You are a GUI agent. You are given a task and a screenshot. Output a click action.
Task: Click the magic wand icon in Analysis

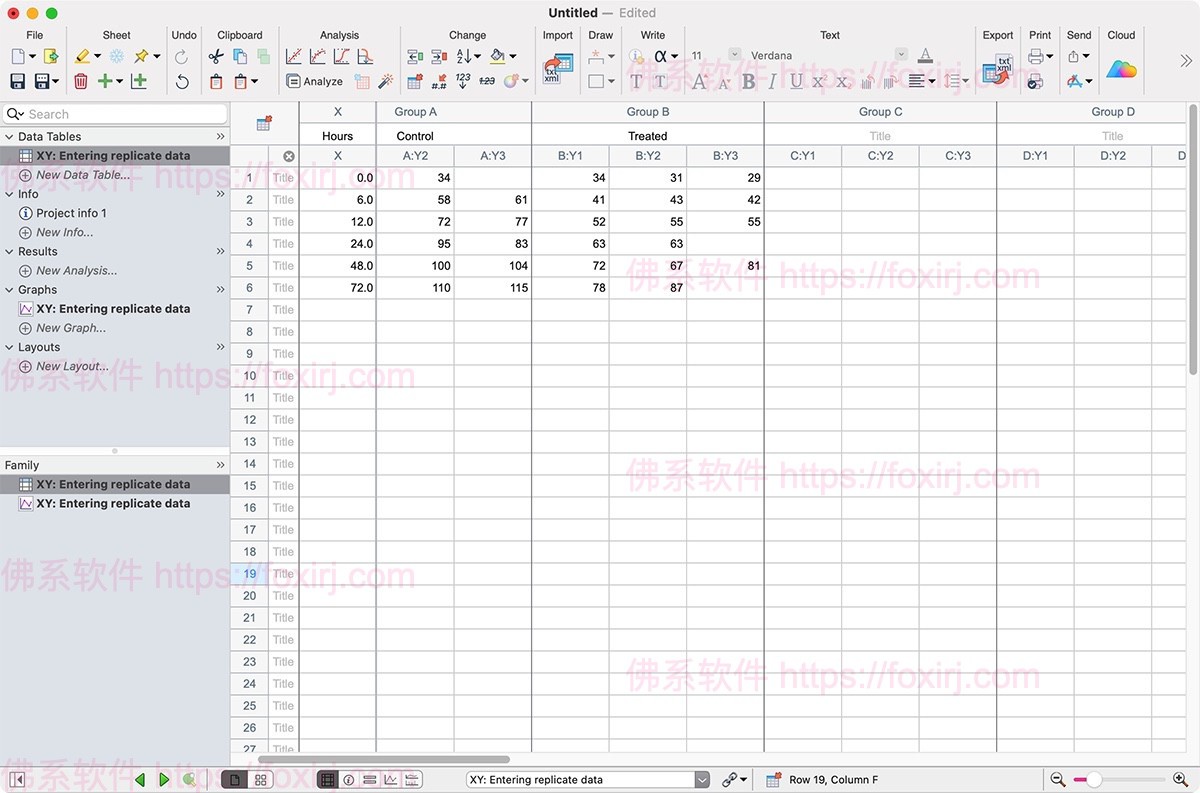pyautogui.click(x=385, y=82)
